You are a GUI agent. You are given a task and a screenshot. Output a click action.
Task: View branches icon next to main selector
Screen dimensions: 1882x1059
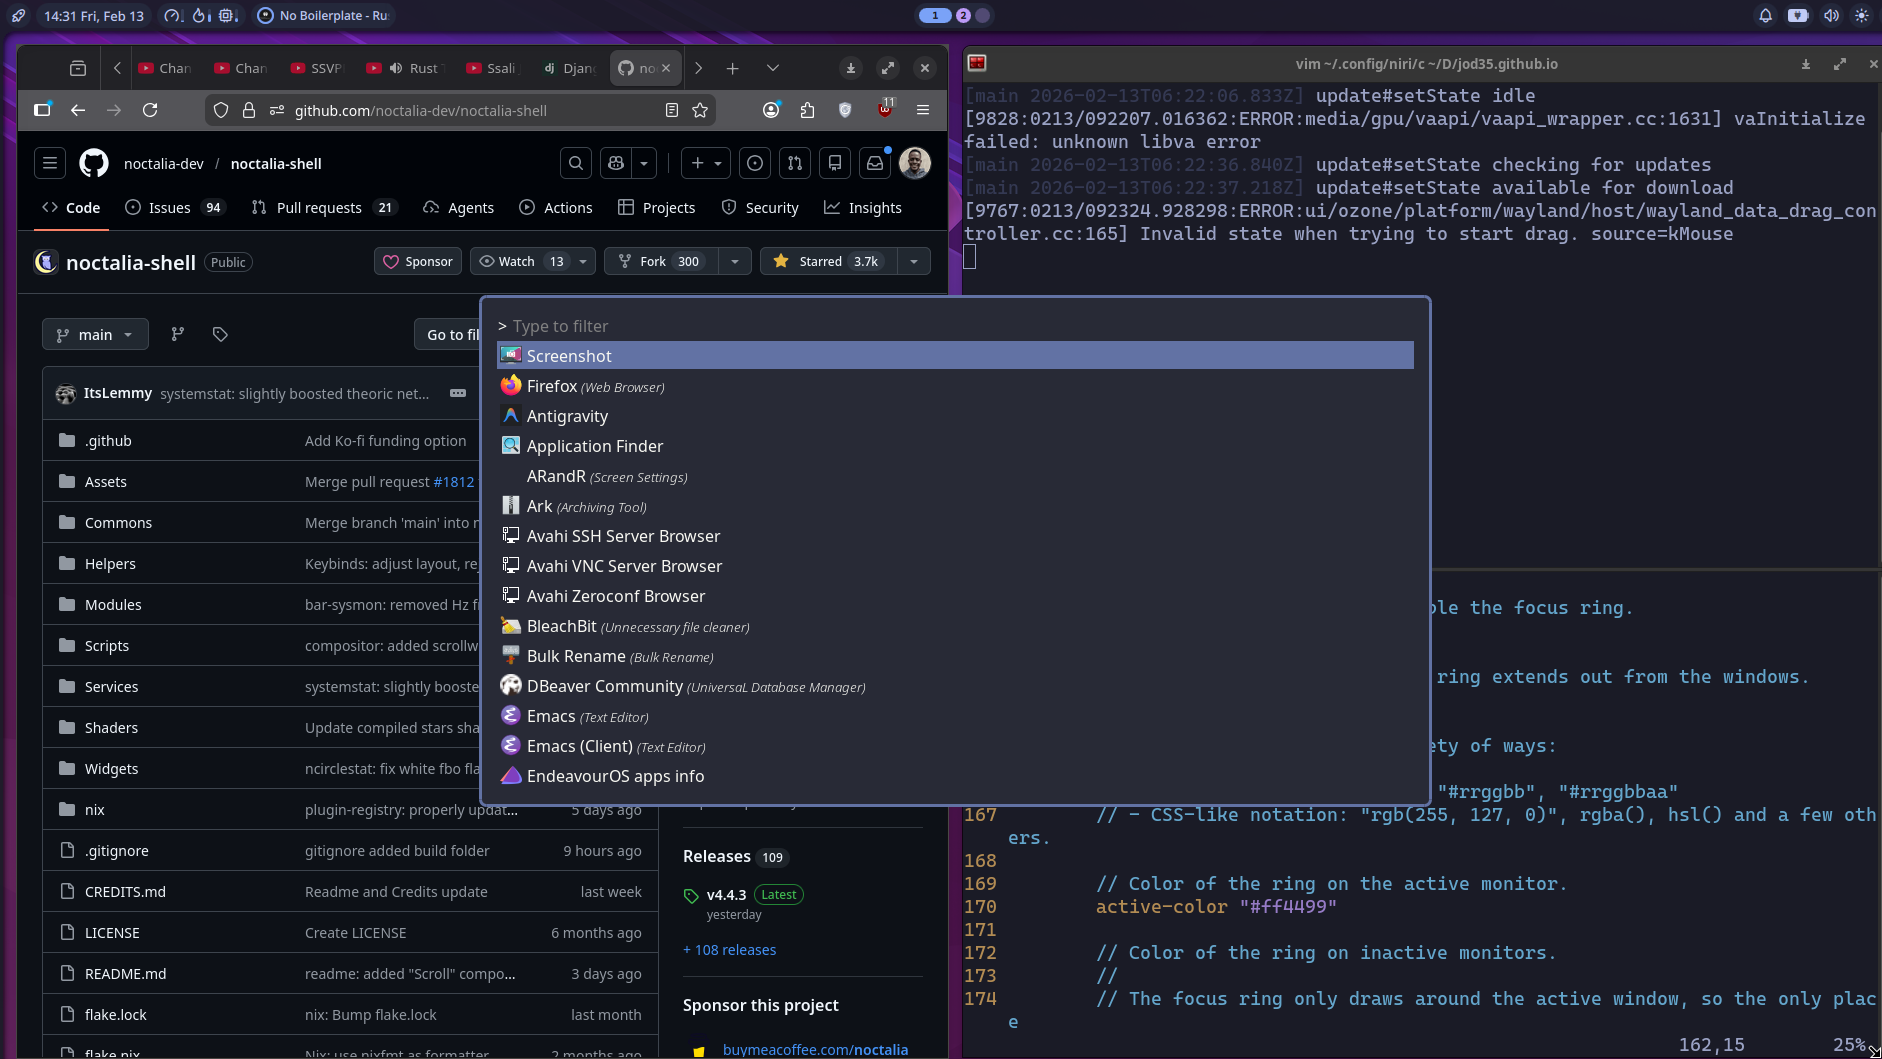(178, 334)
